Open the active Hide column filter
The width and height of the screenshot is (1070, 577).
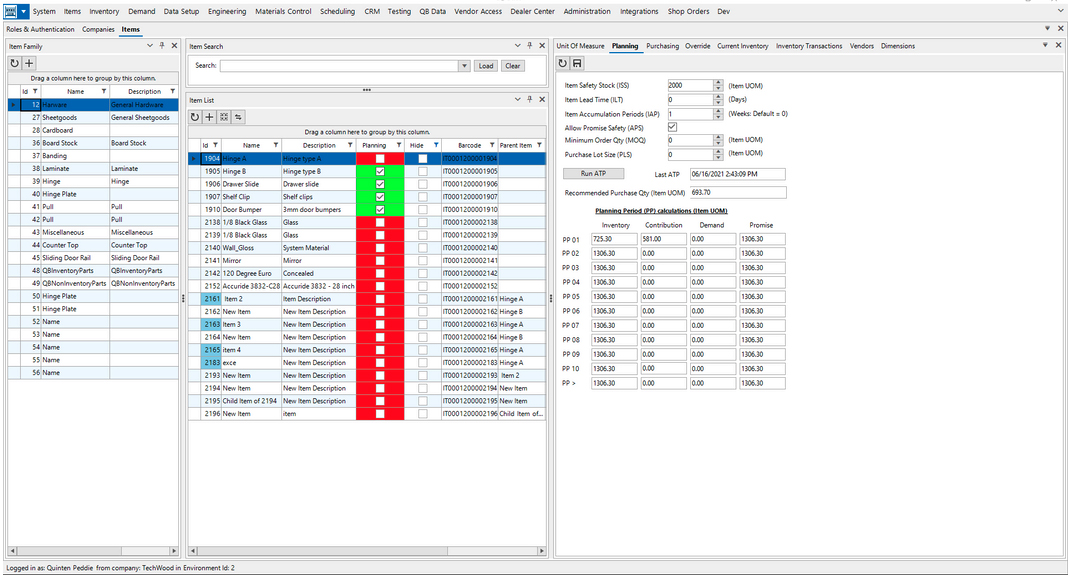[x=436, y=145]
